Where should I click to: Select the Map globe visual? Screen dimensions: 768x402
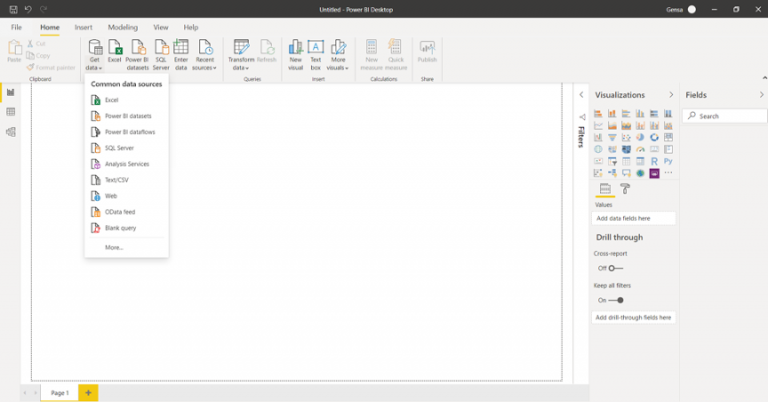598,149
